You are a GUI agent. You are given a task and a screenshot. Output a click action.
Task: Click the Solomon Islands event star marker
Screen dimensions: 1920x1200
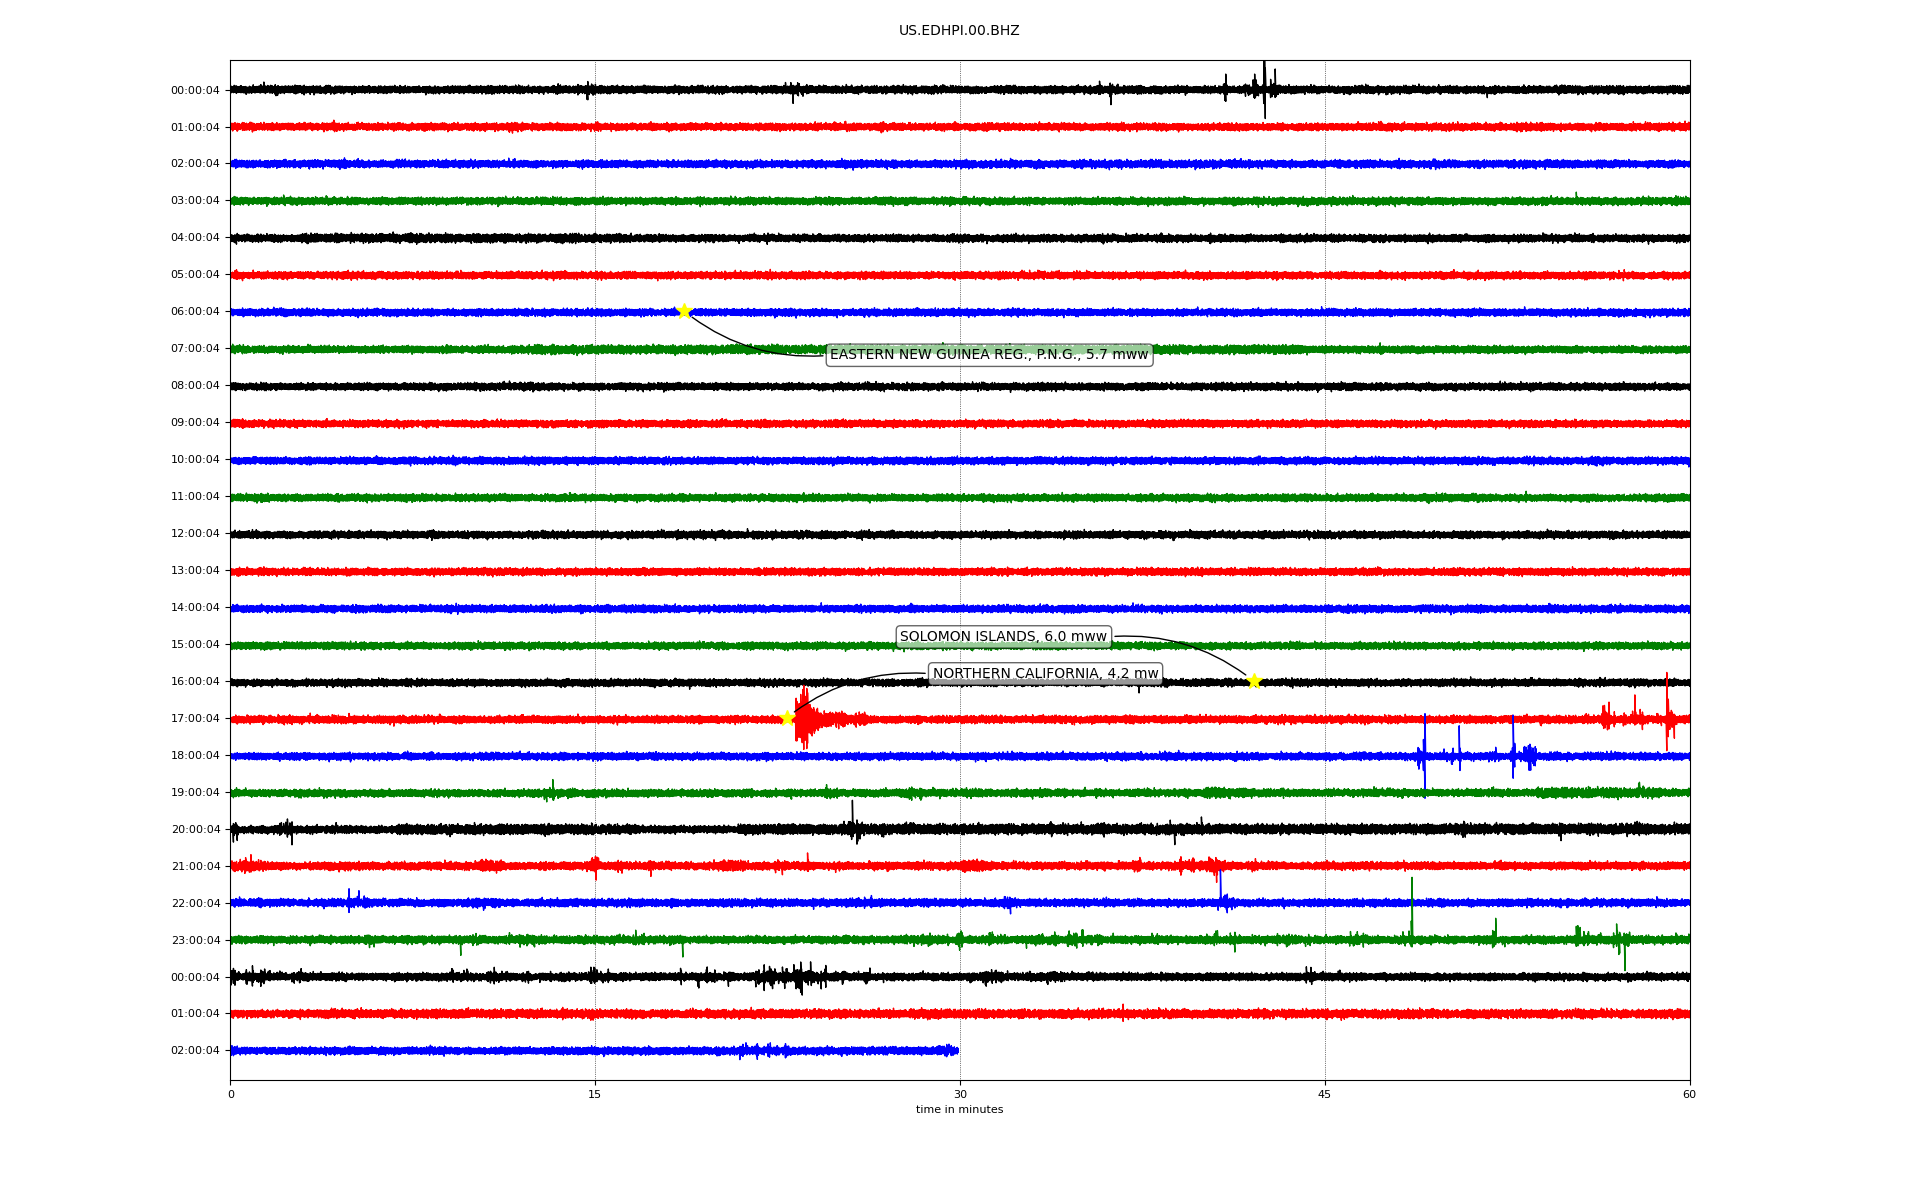pyautogui.click(x=1254, y=681)
